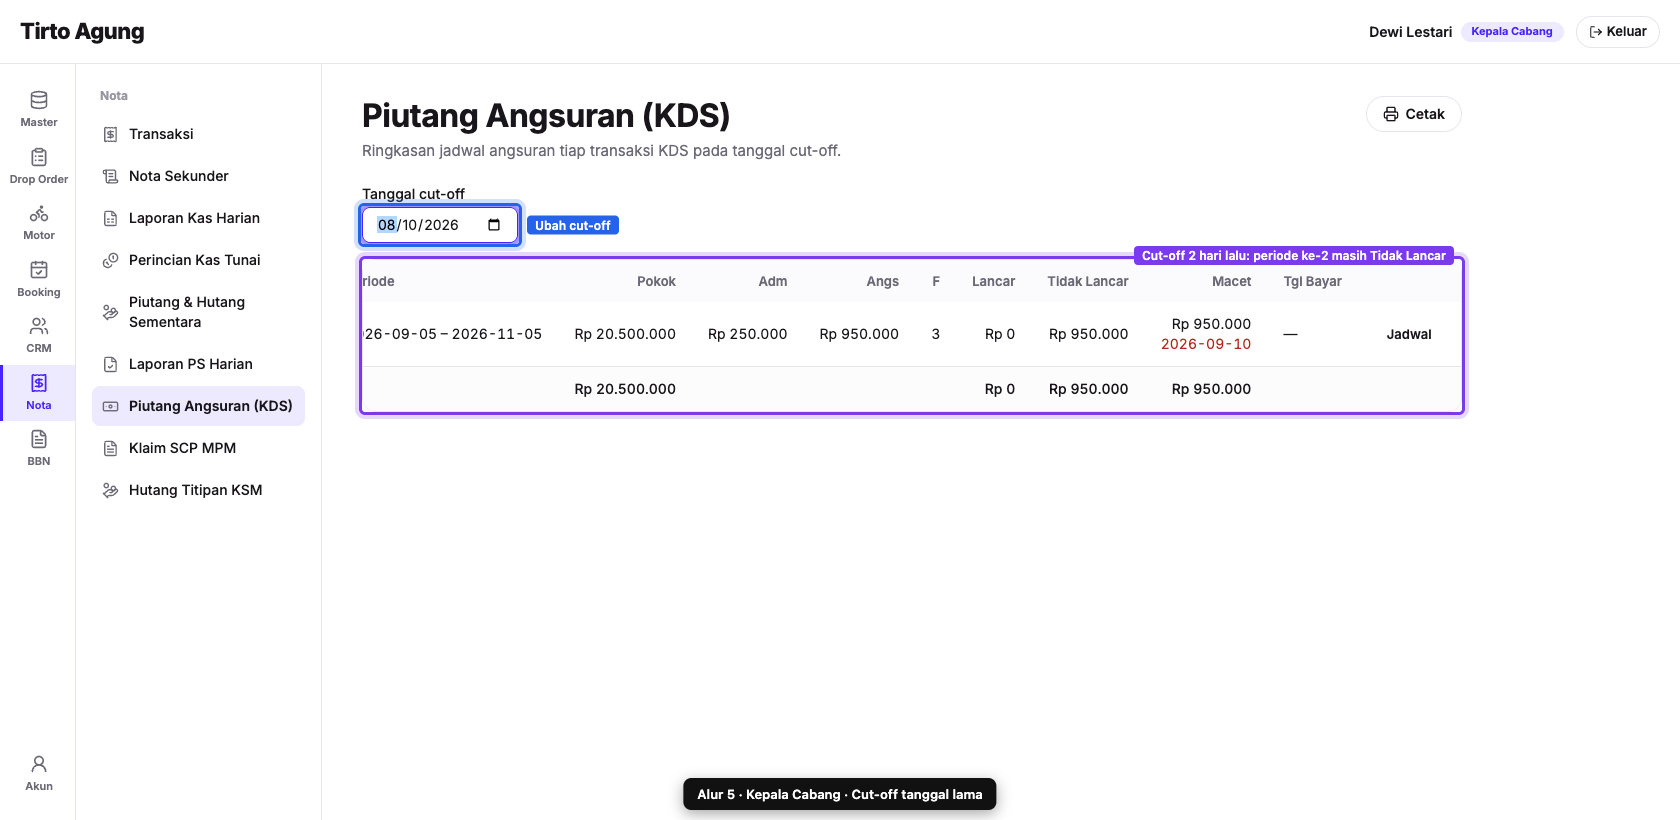The width and height of the screenshot is (1680, 820).
Task: Click the month part of the cut-off date
Action: click(387, 225)
